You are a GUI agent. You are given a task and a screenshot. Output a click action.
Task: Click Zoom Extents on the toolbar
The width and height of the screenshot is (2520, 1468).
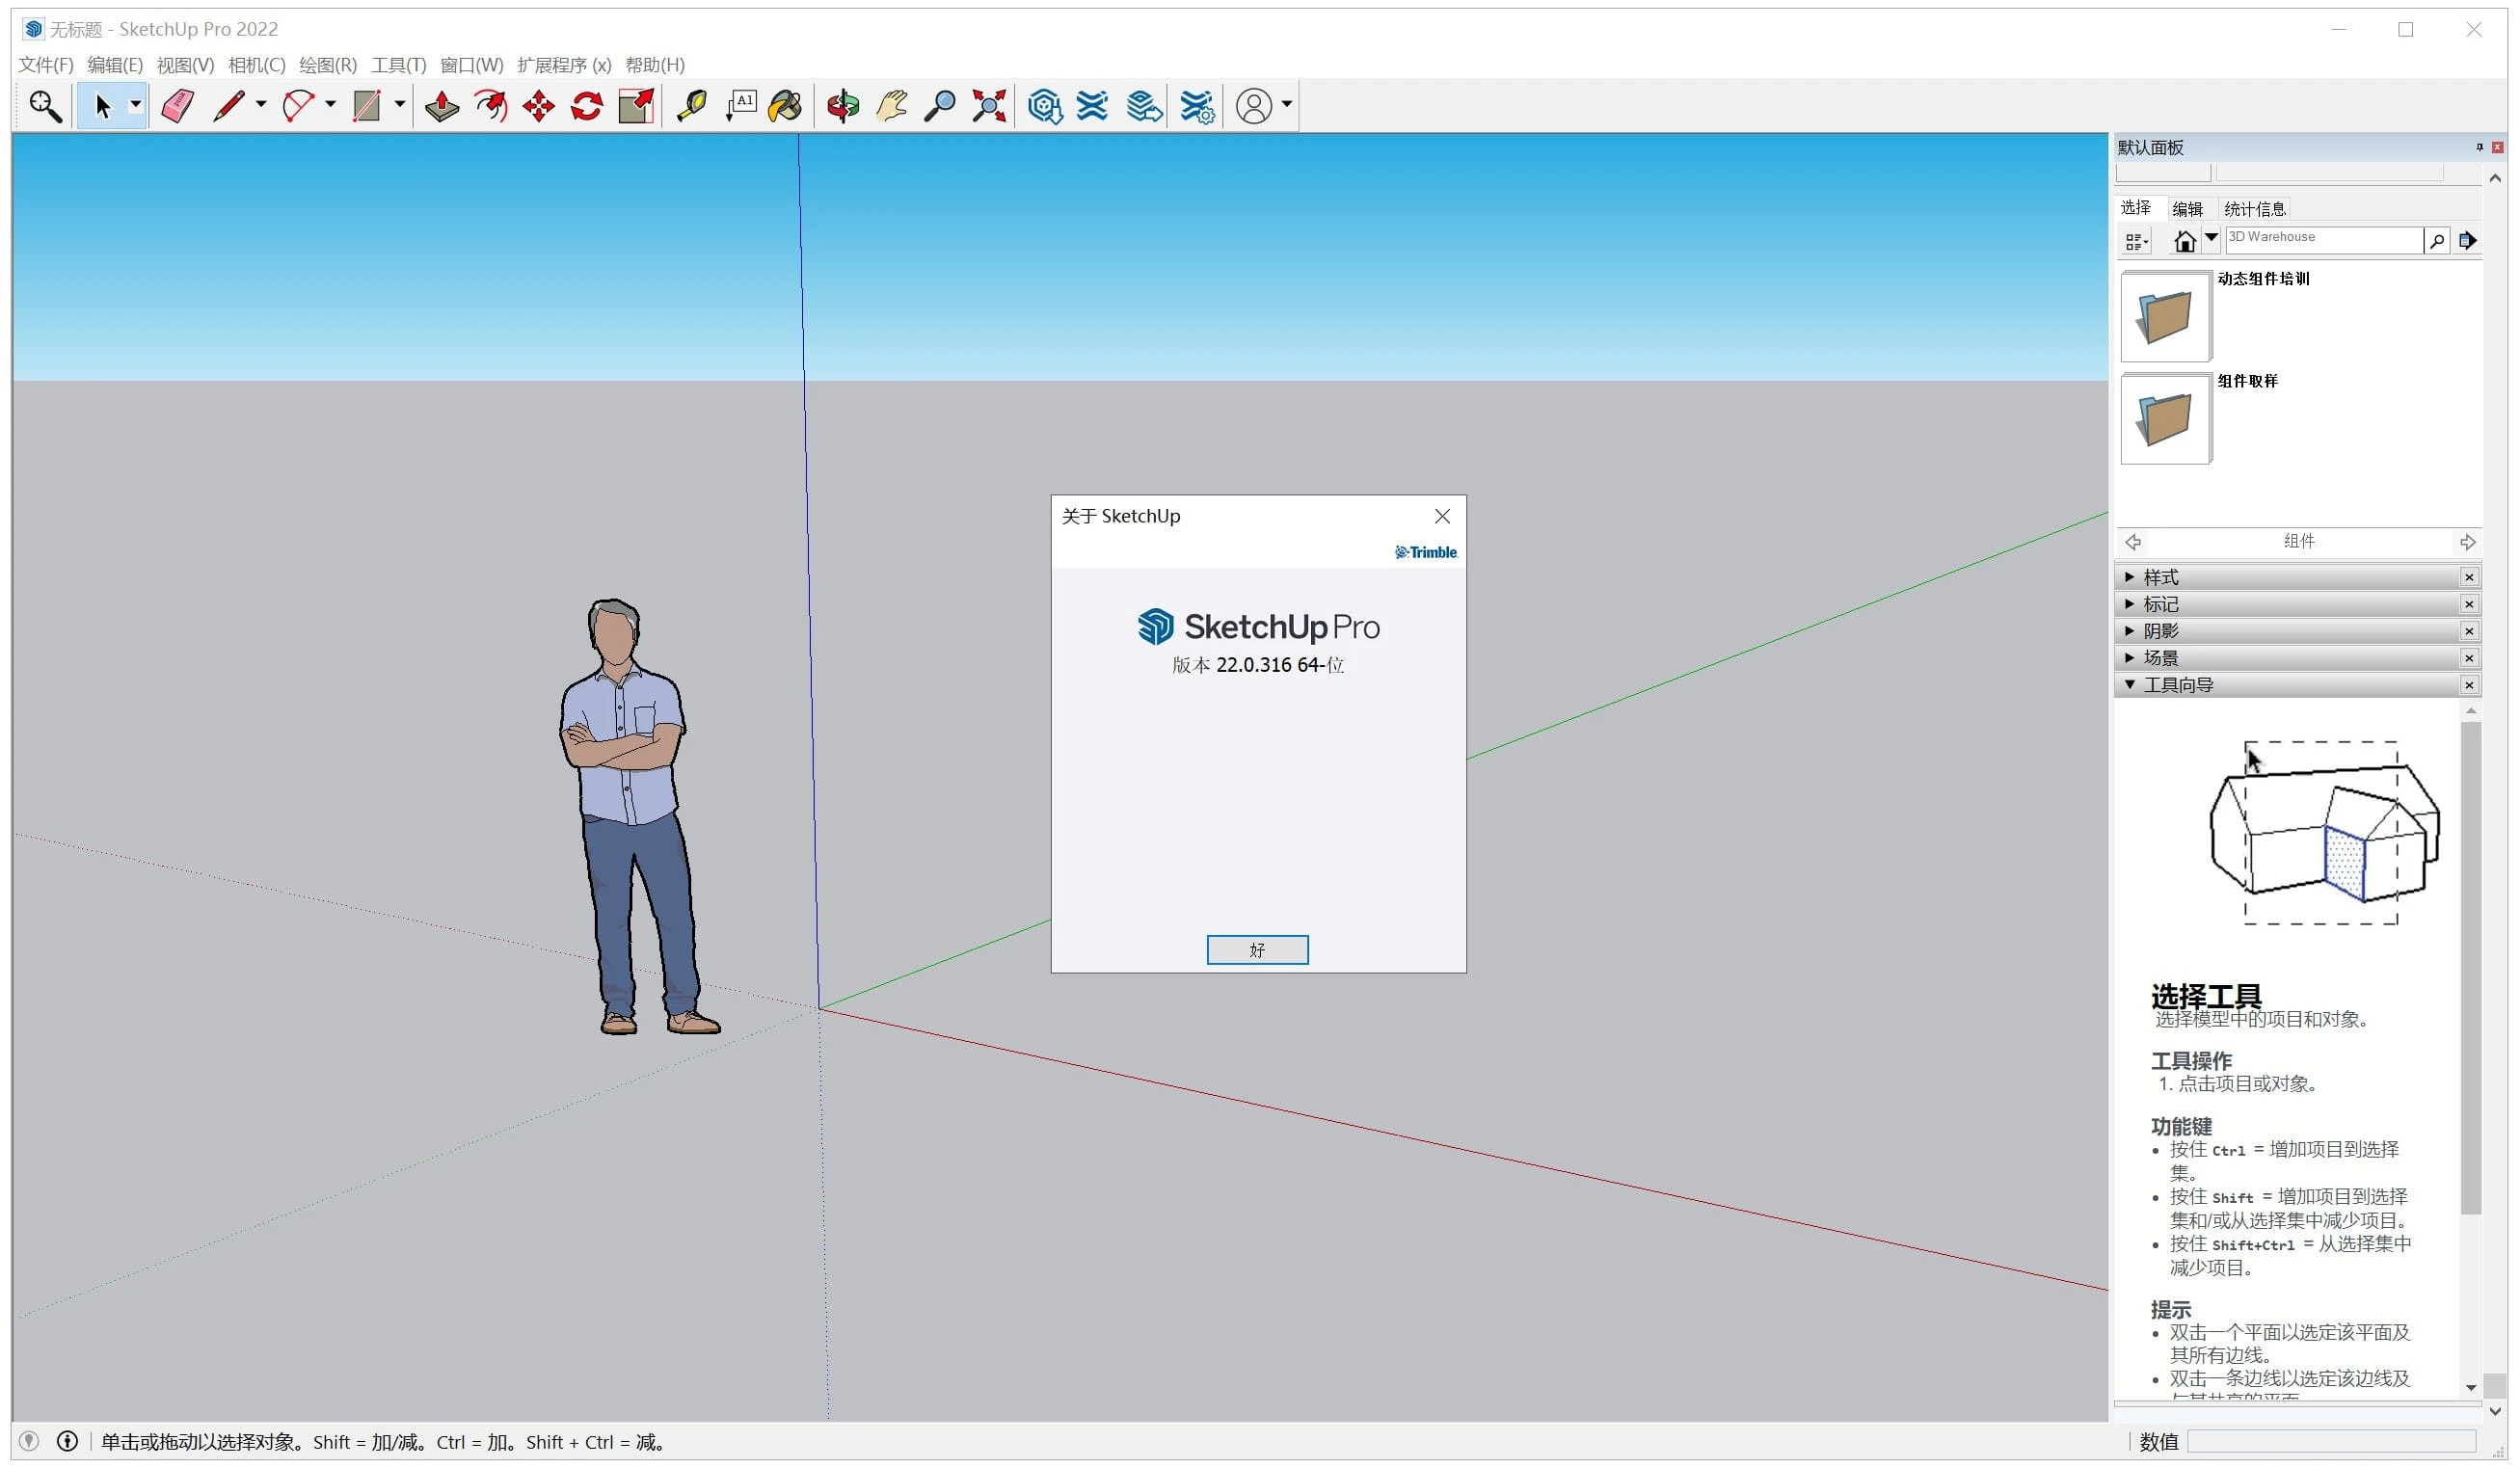988,105
